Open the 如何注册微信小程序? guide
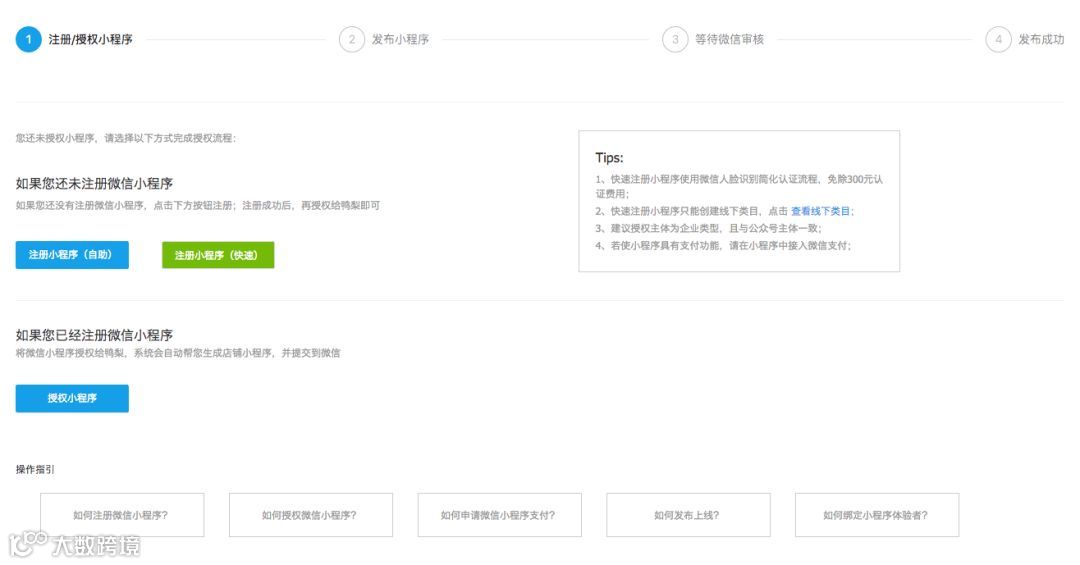The image size is (1080, 565). click(x=122, y=515)
